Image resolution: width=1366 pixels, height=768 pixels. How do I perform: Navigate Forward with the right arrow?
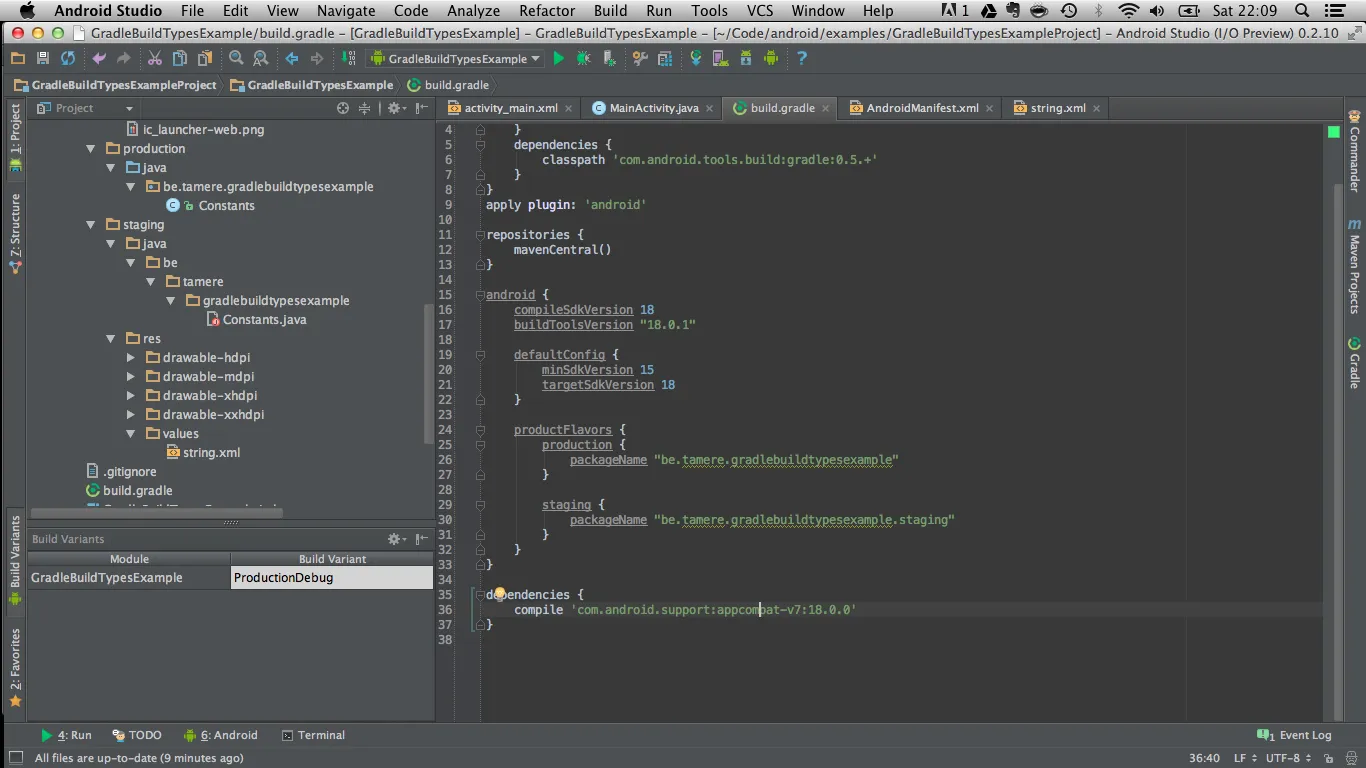click(x=317, y=59)
